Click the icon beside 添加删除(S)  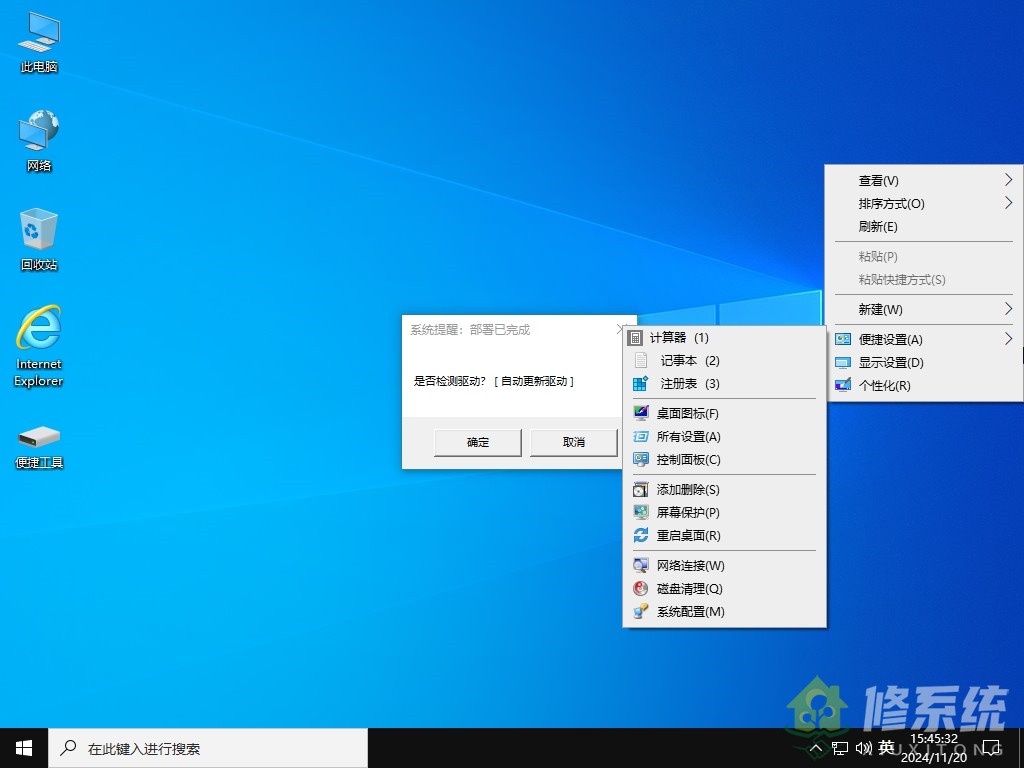click(641, 489)
